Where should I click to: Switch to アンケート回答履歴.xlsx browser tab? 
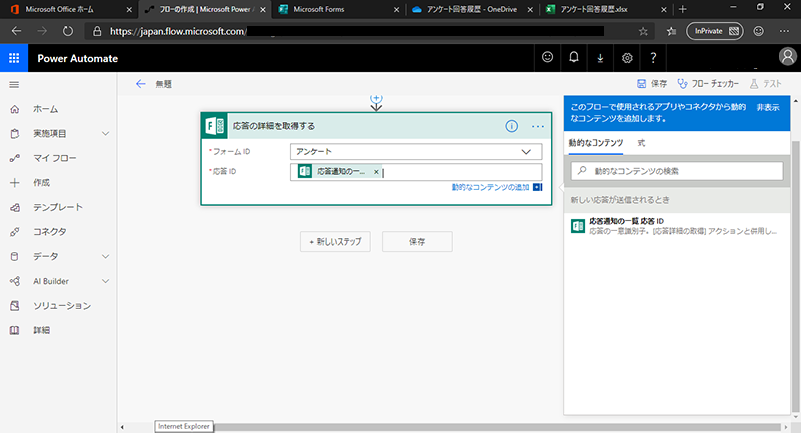point(594,9)
